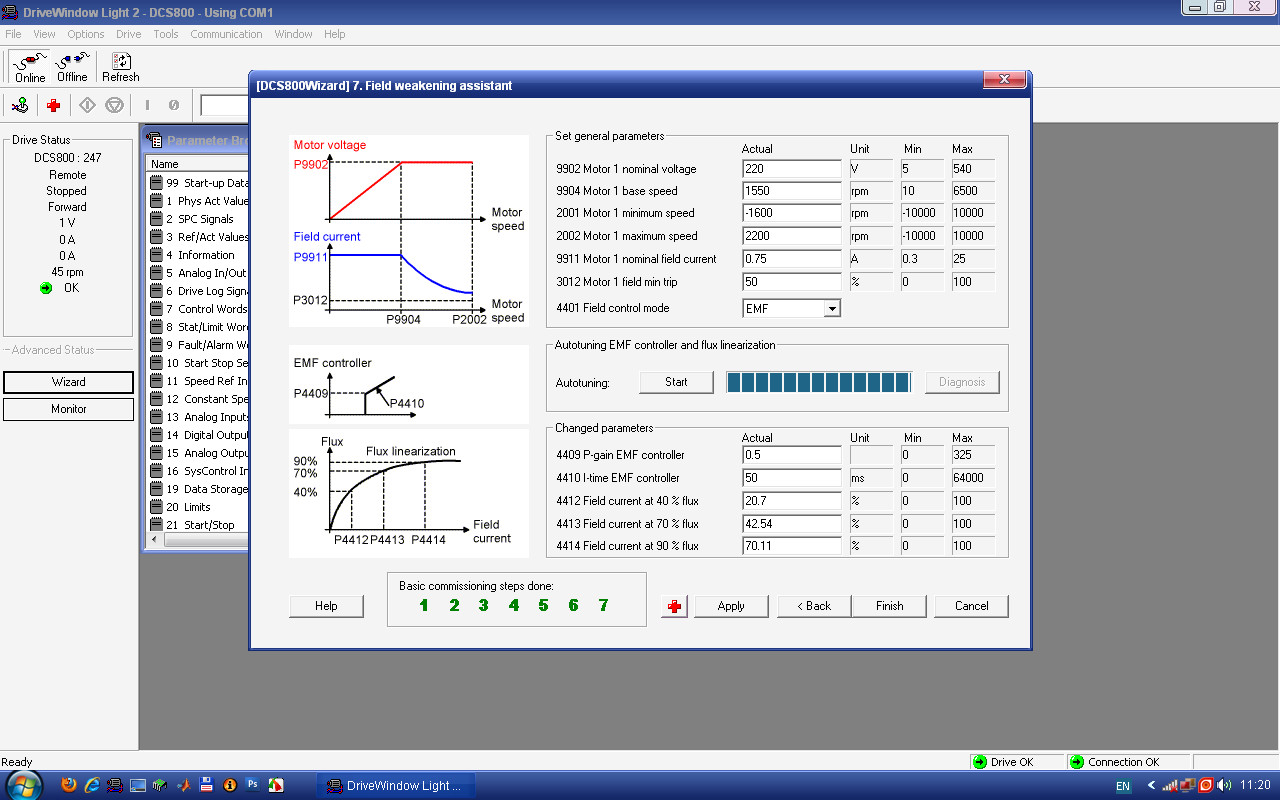The image size is (1280, 800).
Task: Click the Motor 1 base speed field
Action: point(792,191)
